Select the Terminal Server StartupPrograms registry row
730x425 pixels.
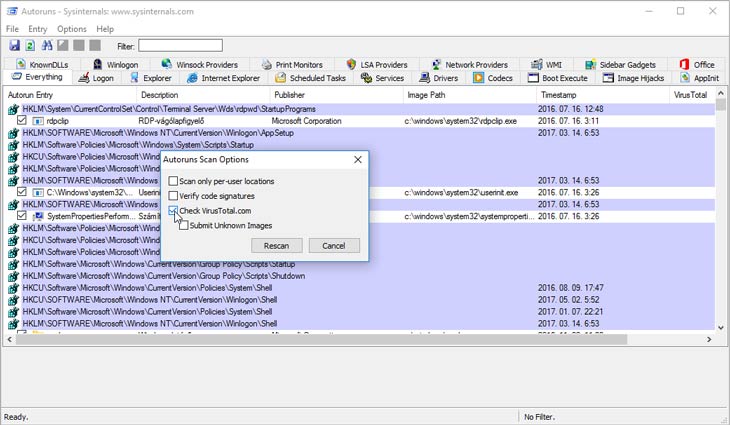point(361,109)
